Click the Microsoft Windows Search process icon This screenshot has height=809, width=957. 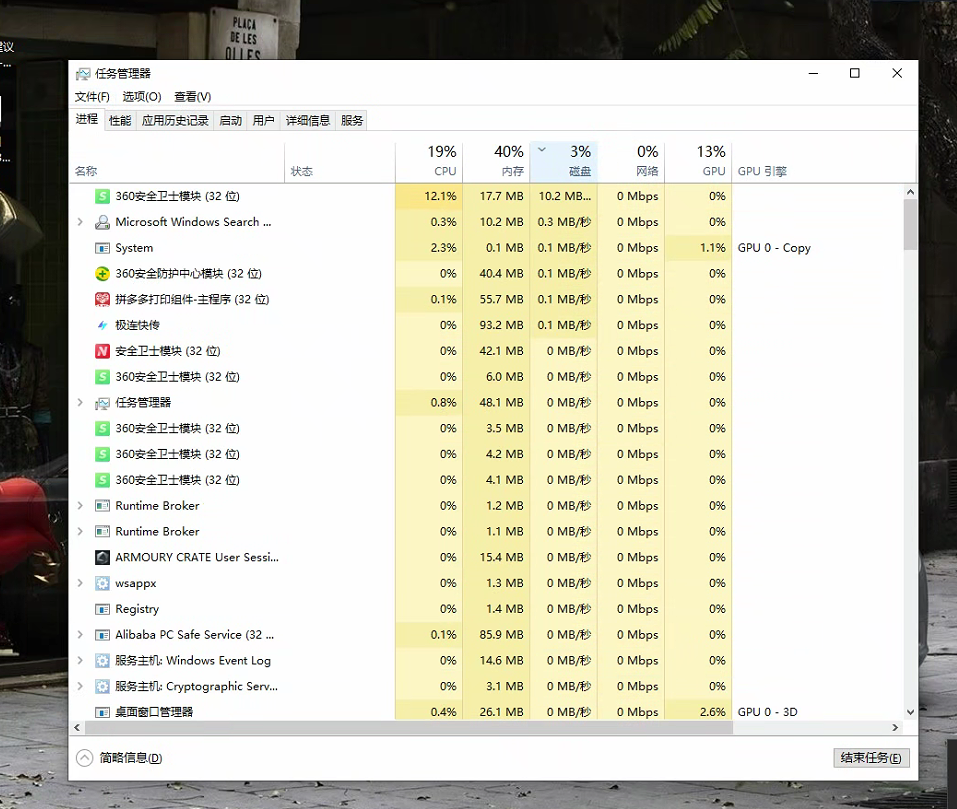[x=102, y=222]
